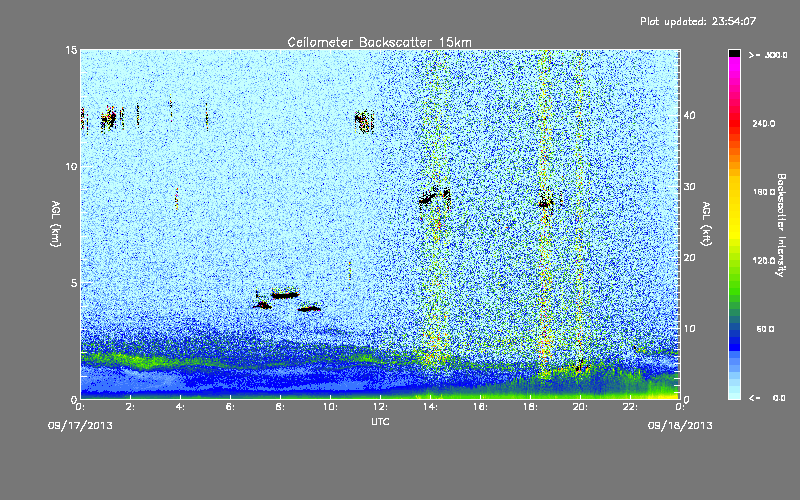This screenshot has height=500, width=800.
Task: Click the 10 kft tick label
Action: (x=689, y=329)
